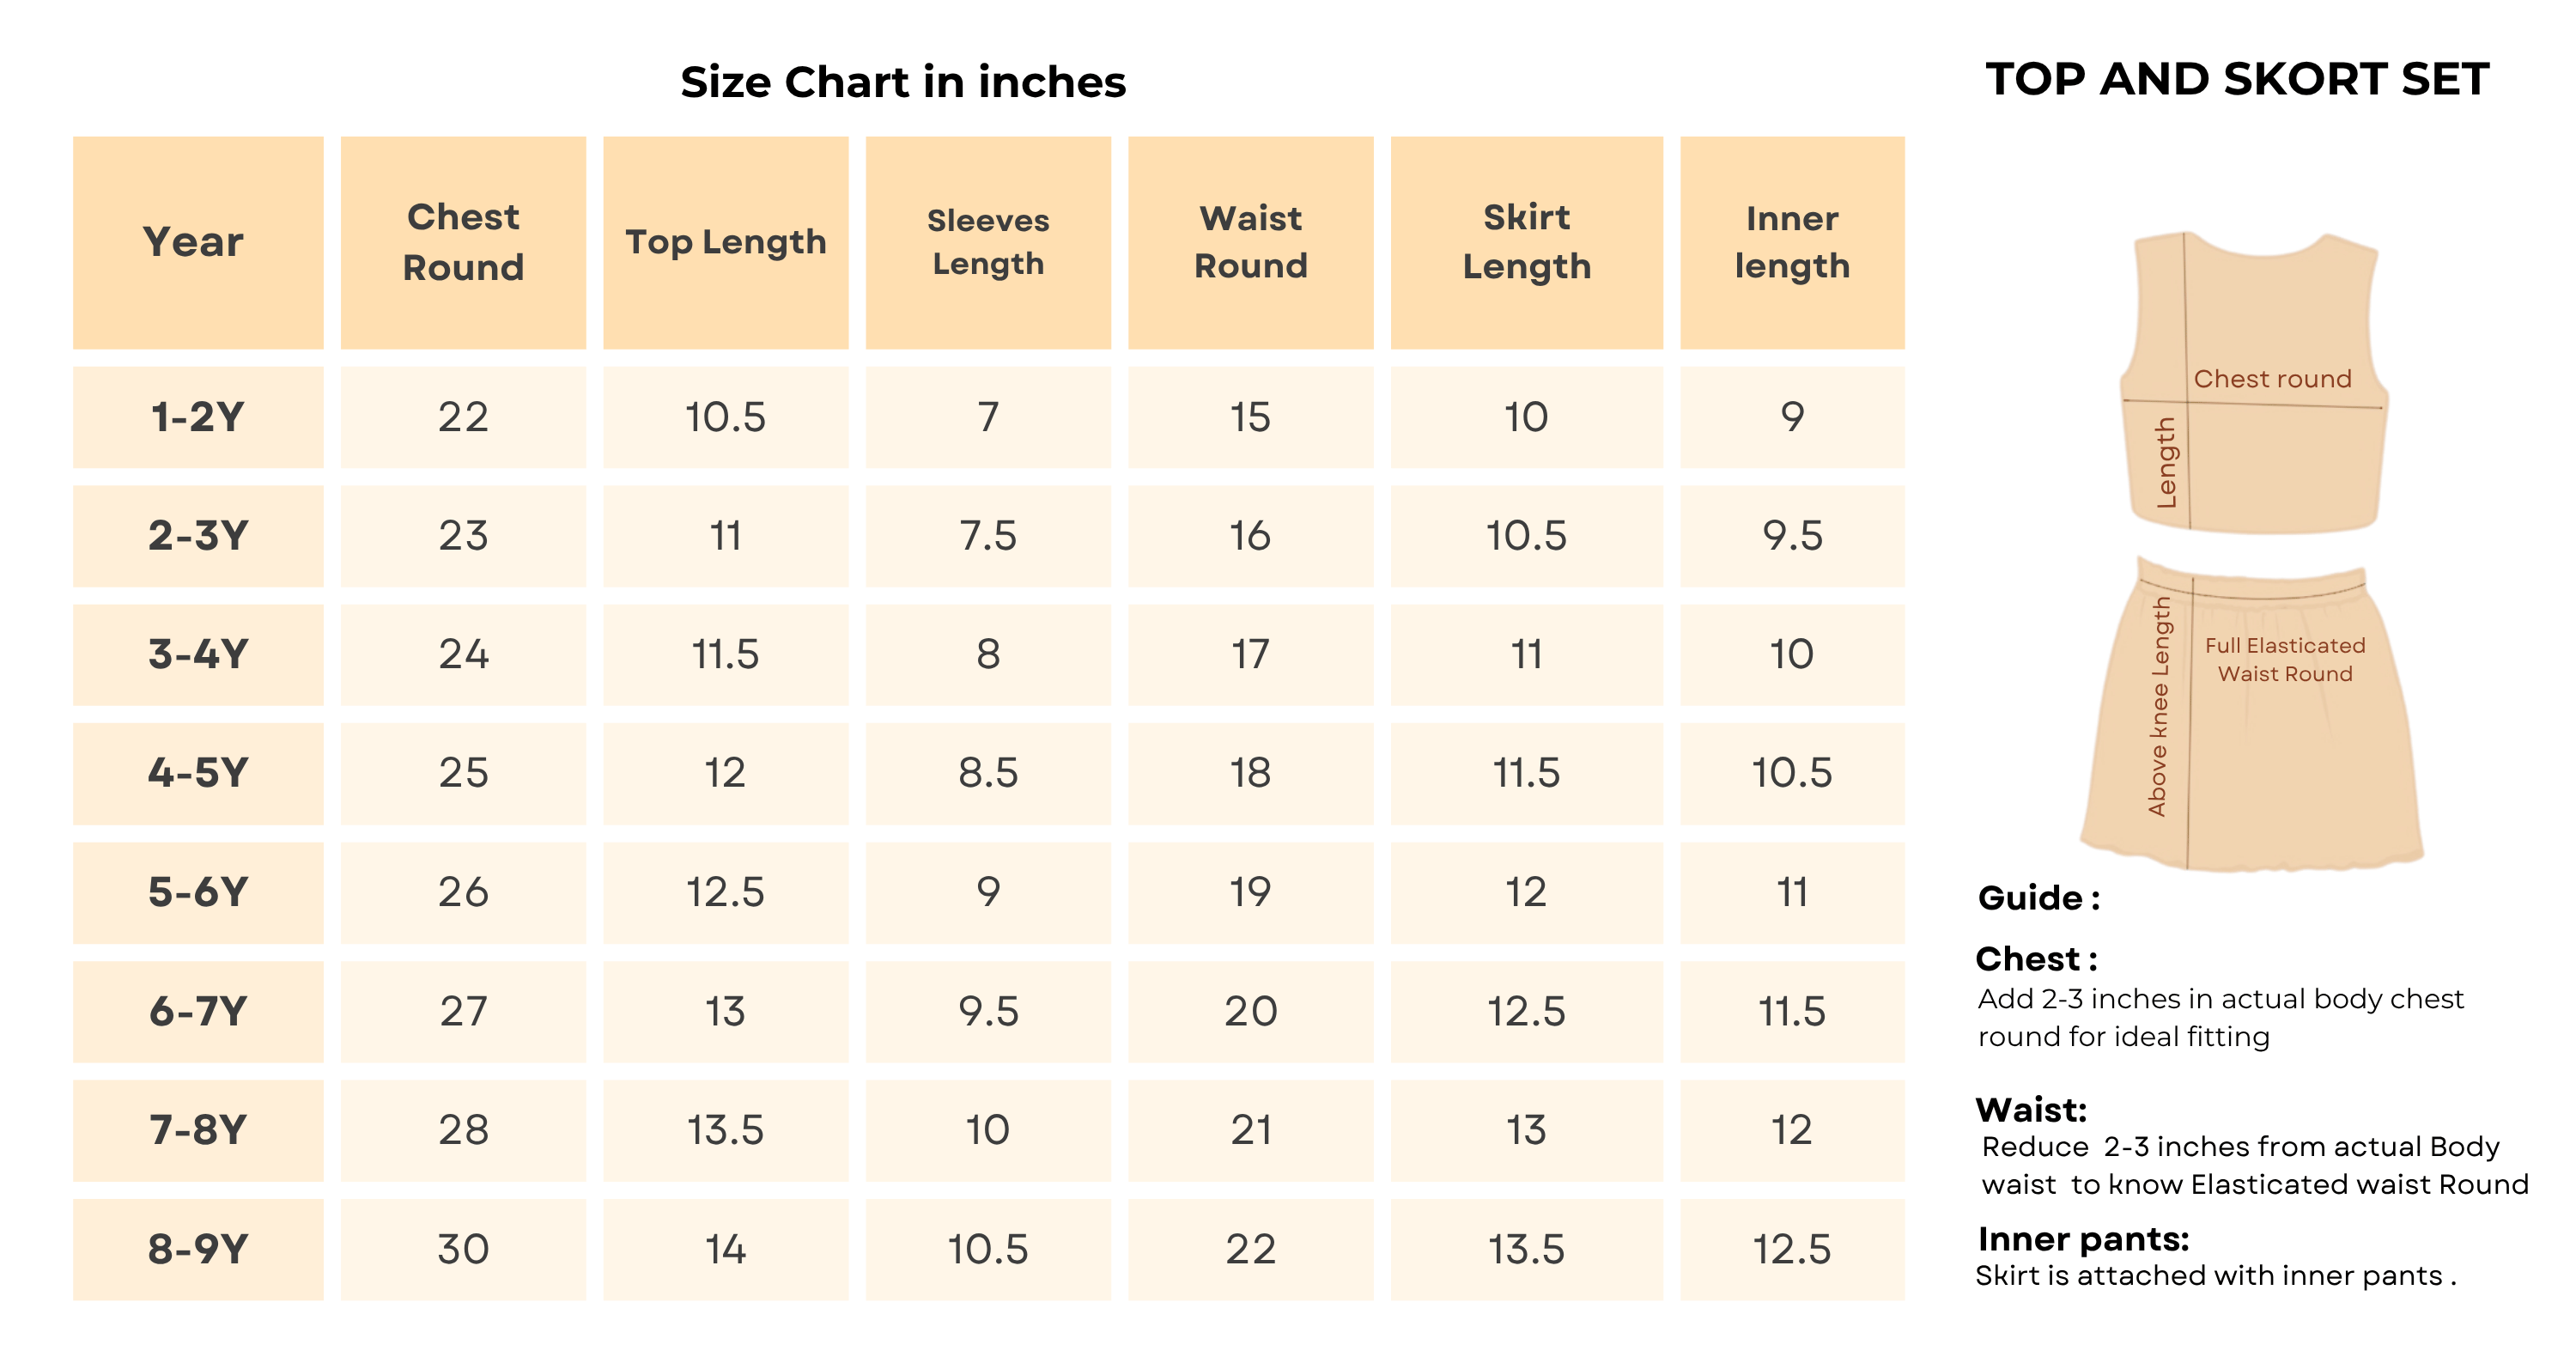Image resolution: width=2576 pixels, height=1363 pixels.
Task: Click the 'Chest round' label on top illustration
Action: point(2272,379)
